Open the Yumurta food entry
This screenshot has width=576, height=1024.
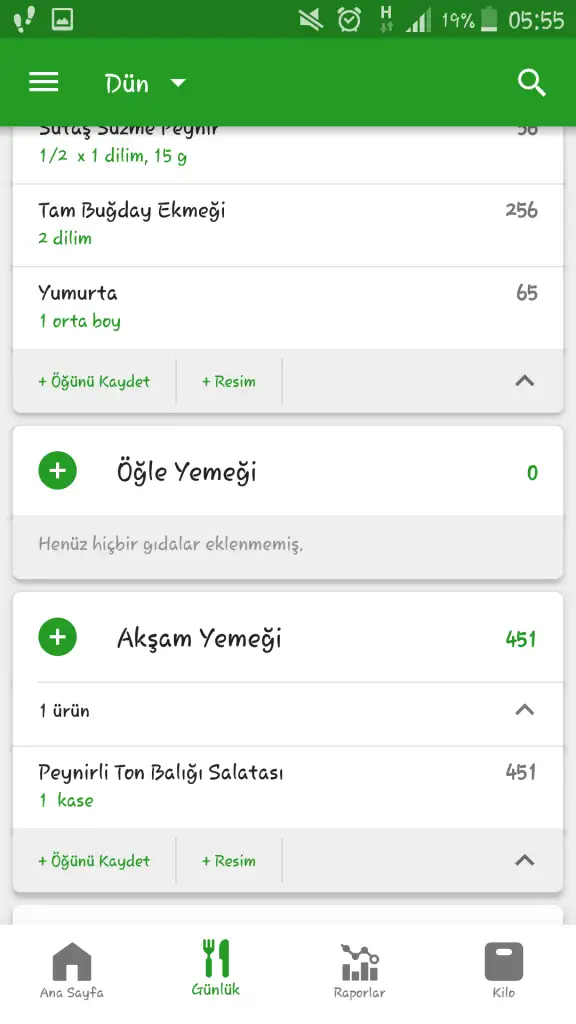coord(288,308)
